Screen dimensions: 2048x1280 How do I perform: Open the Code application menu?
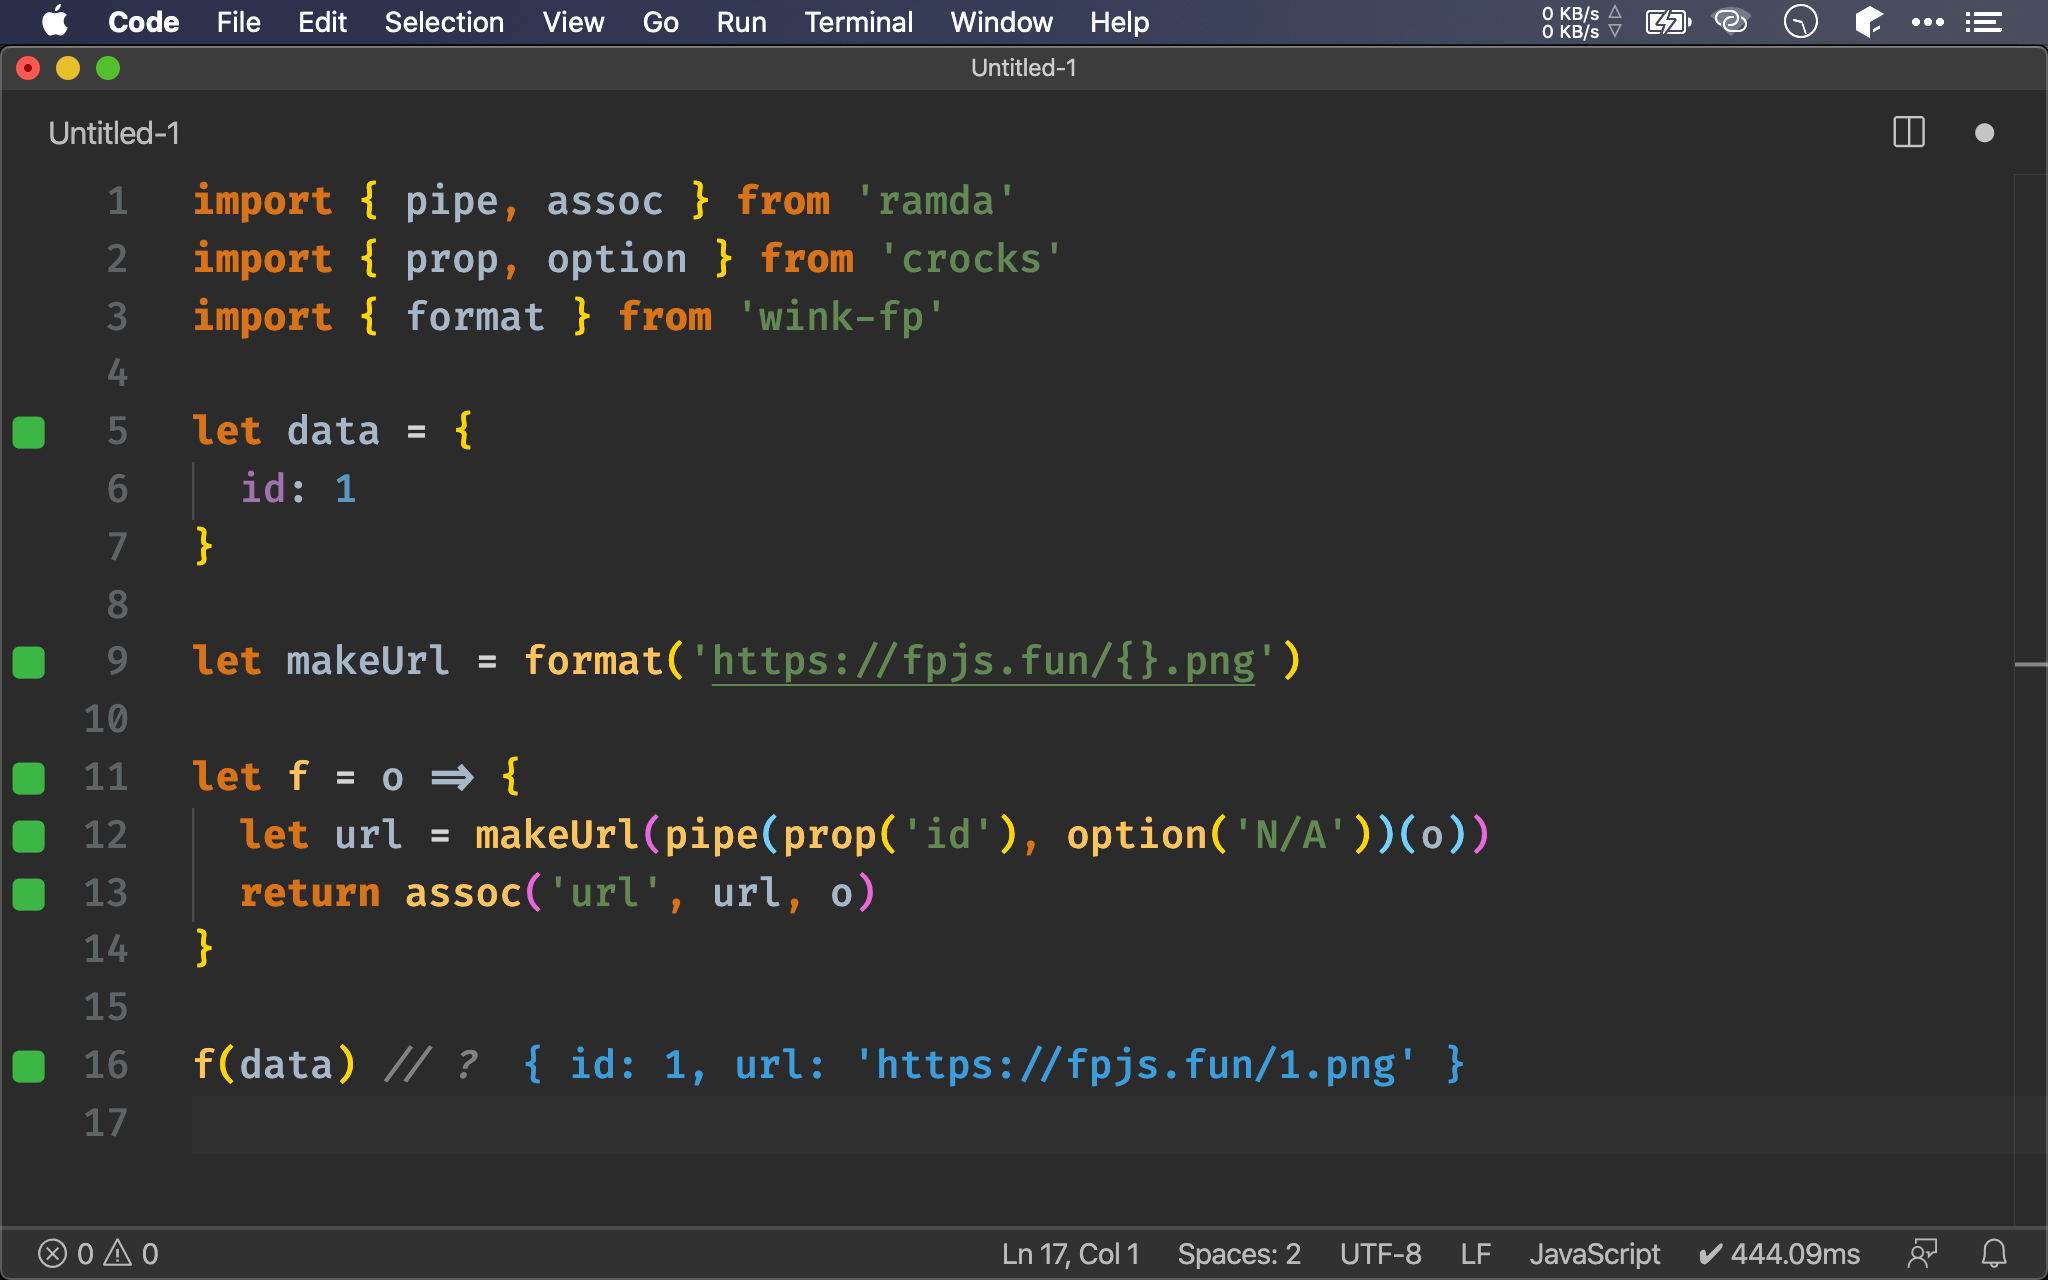pos(143,22)
